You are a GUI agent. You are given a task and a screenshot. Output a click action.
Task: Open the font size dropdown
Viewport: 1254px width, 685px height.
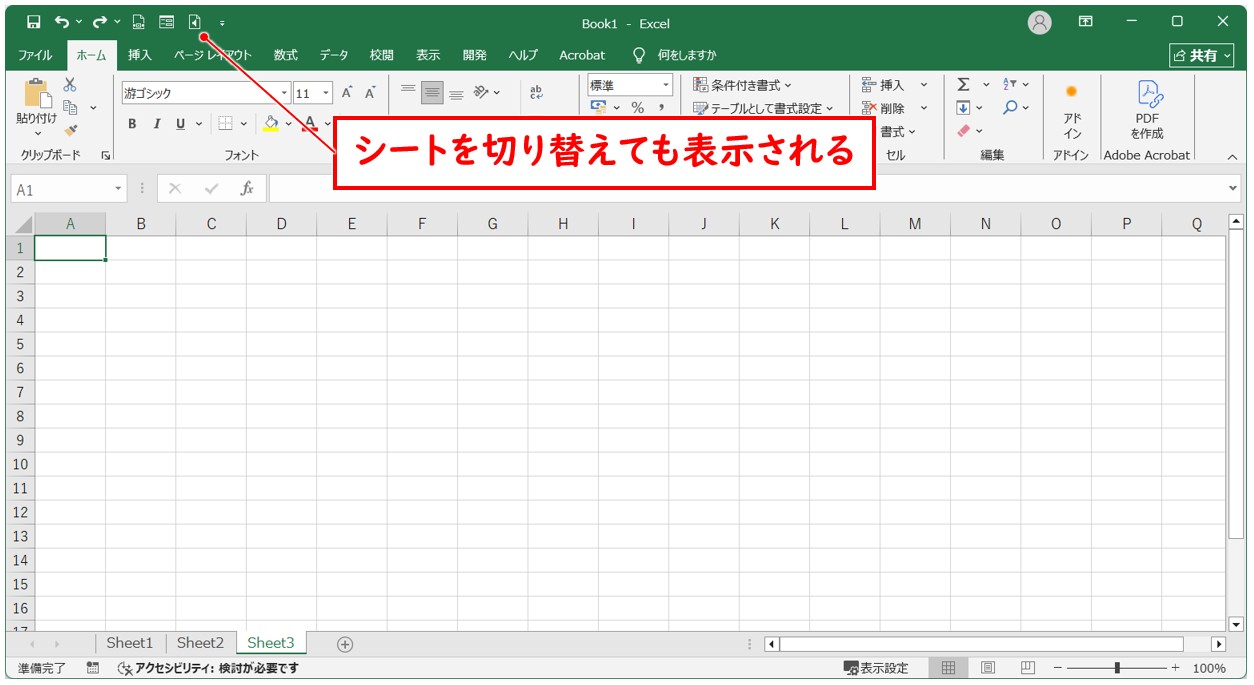coord(326,93)
